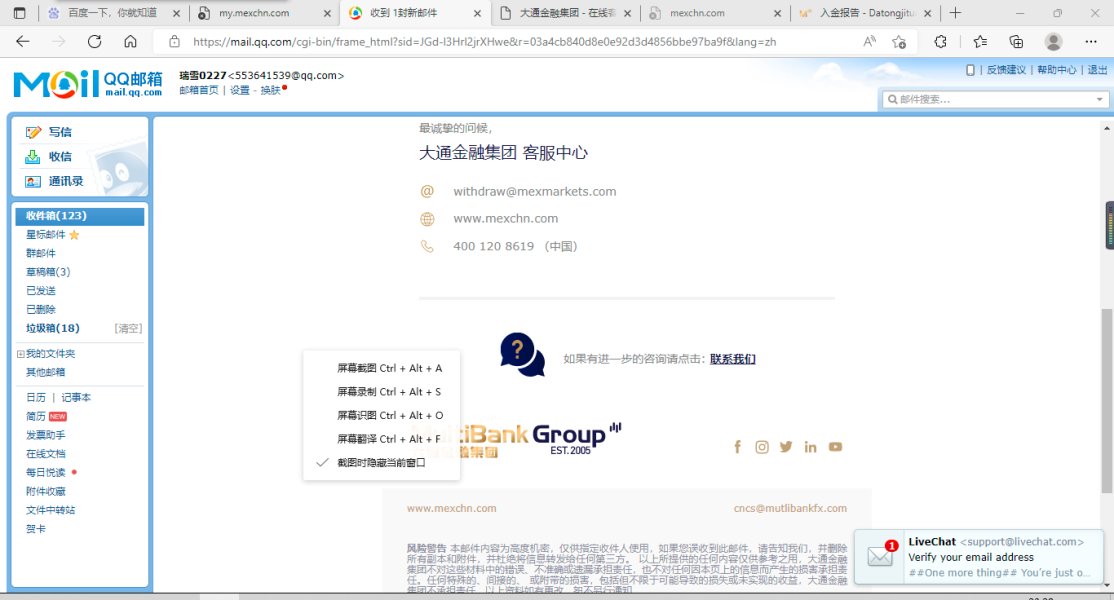Open browser settings and more menu
1114x600 pixels.
click(x=1091, y=42)
